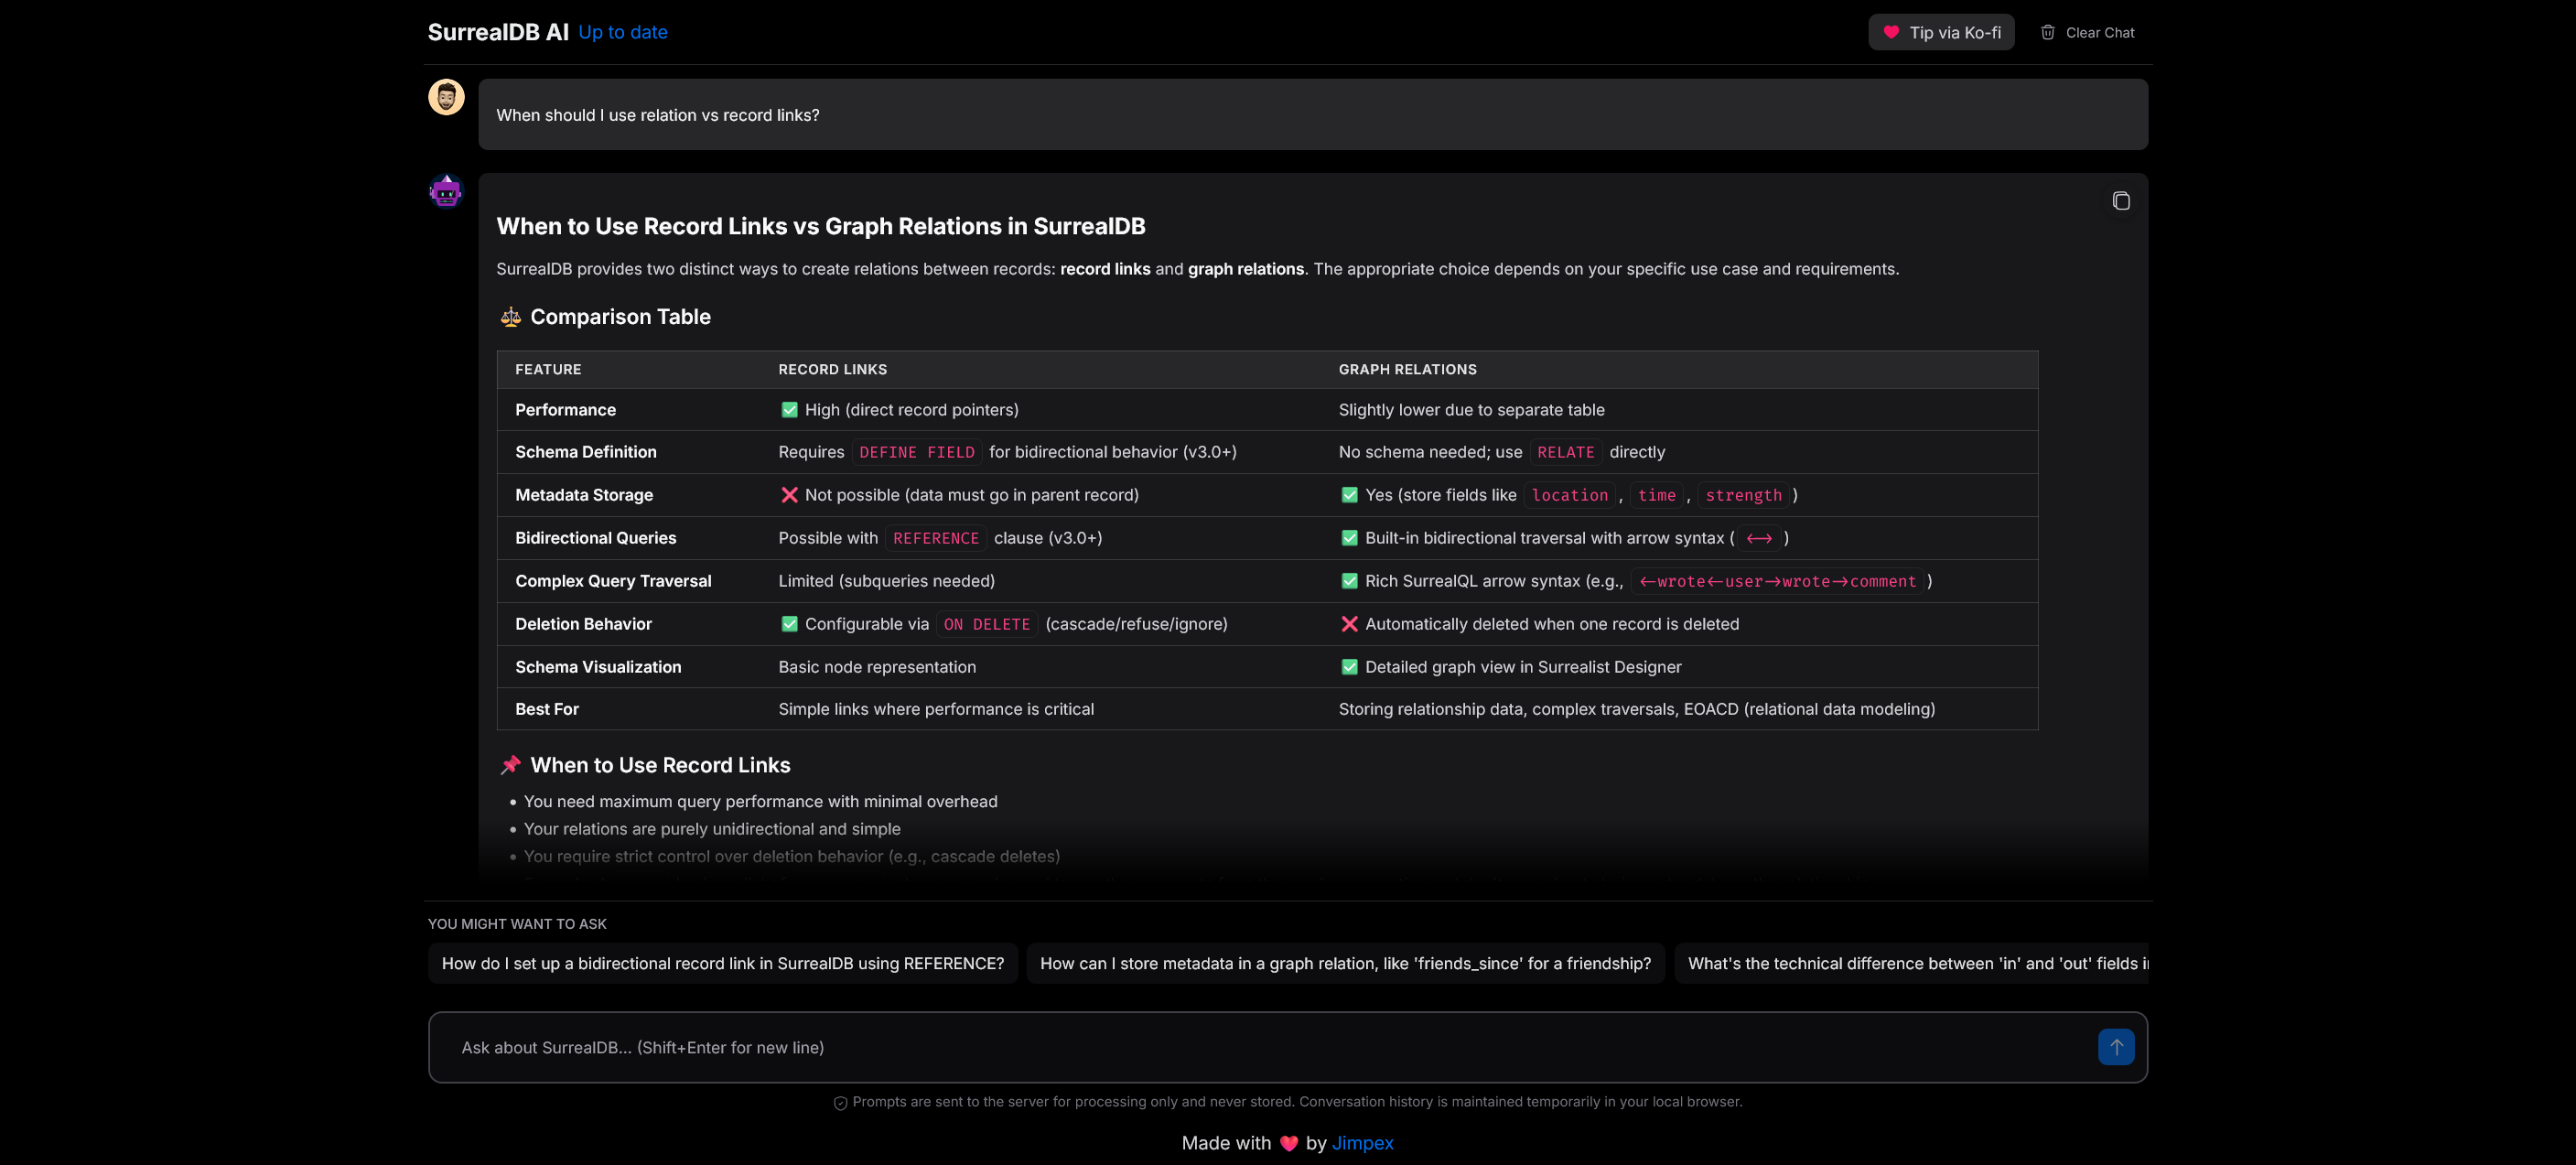This screenshot has width=2576, height=1165.
Task: Click the bidirectional record link suggested question
Action: 722,963
